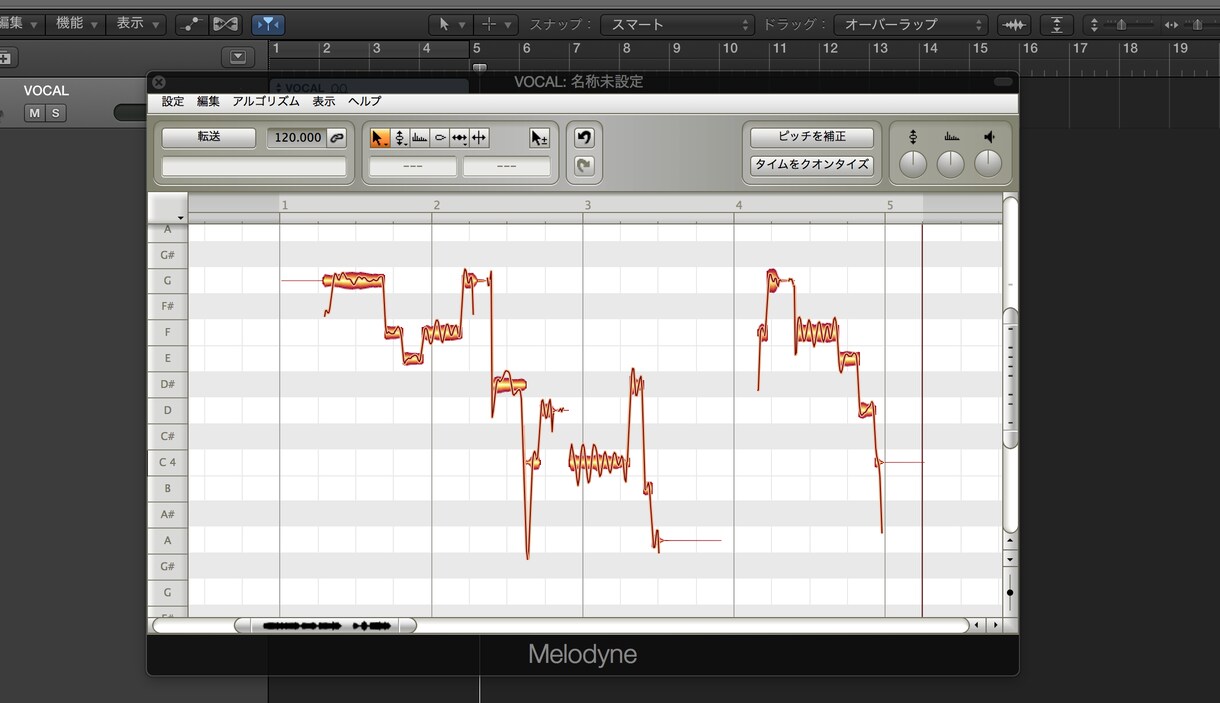Click the Melodyne horizontal scrollbar thumb

tap(325, 626)
